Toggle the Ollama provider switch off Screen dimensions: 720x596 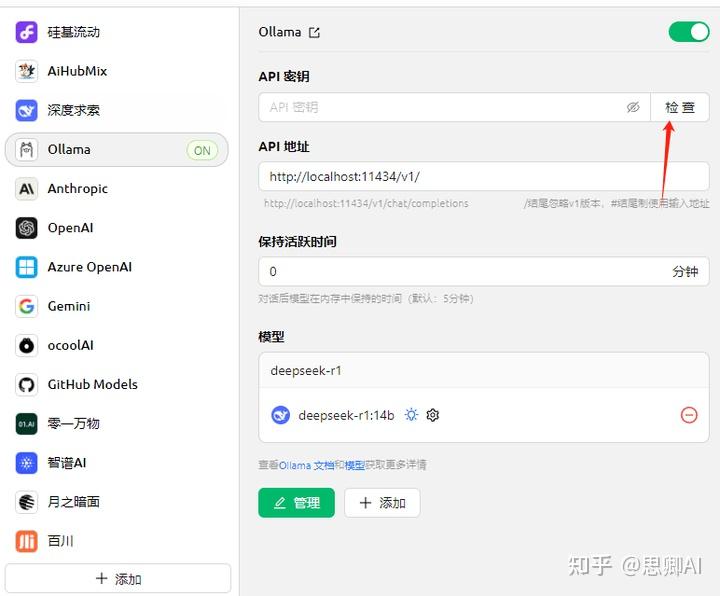click(x=689, y=32)
